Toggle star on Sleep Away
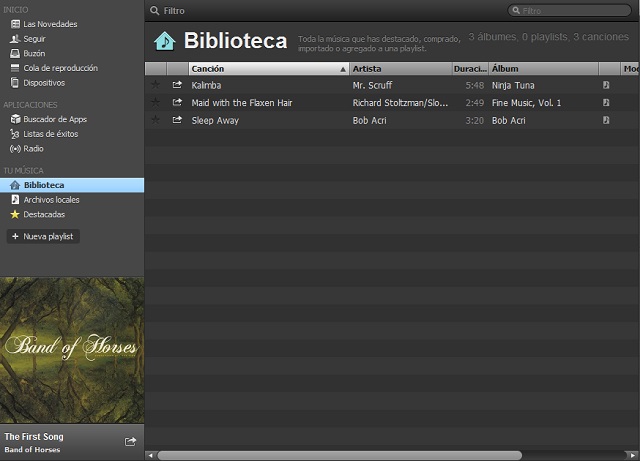 pos(155,120)
